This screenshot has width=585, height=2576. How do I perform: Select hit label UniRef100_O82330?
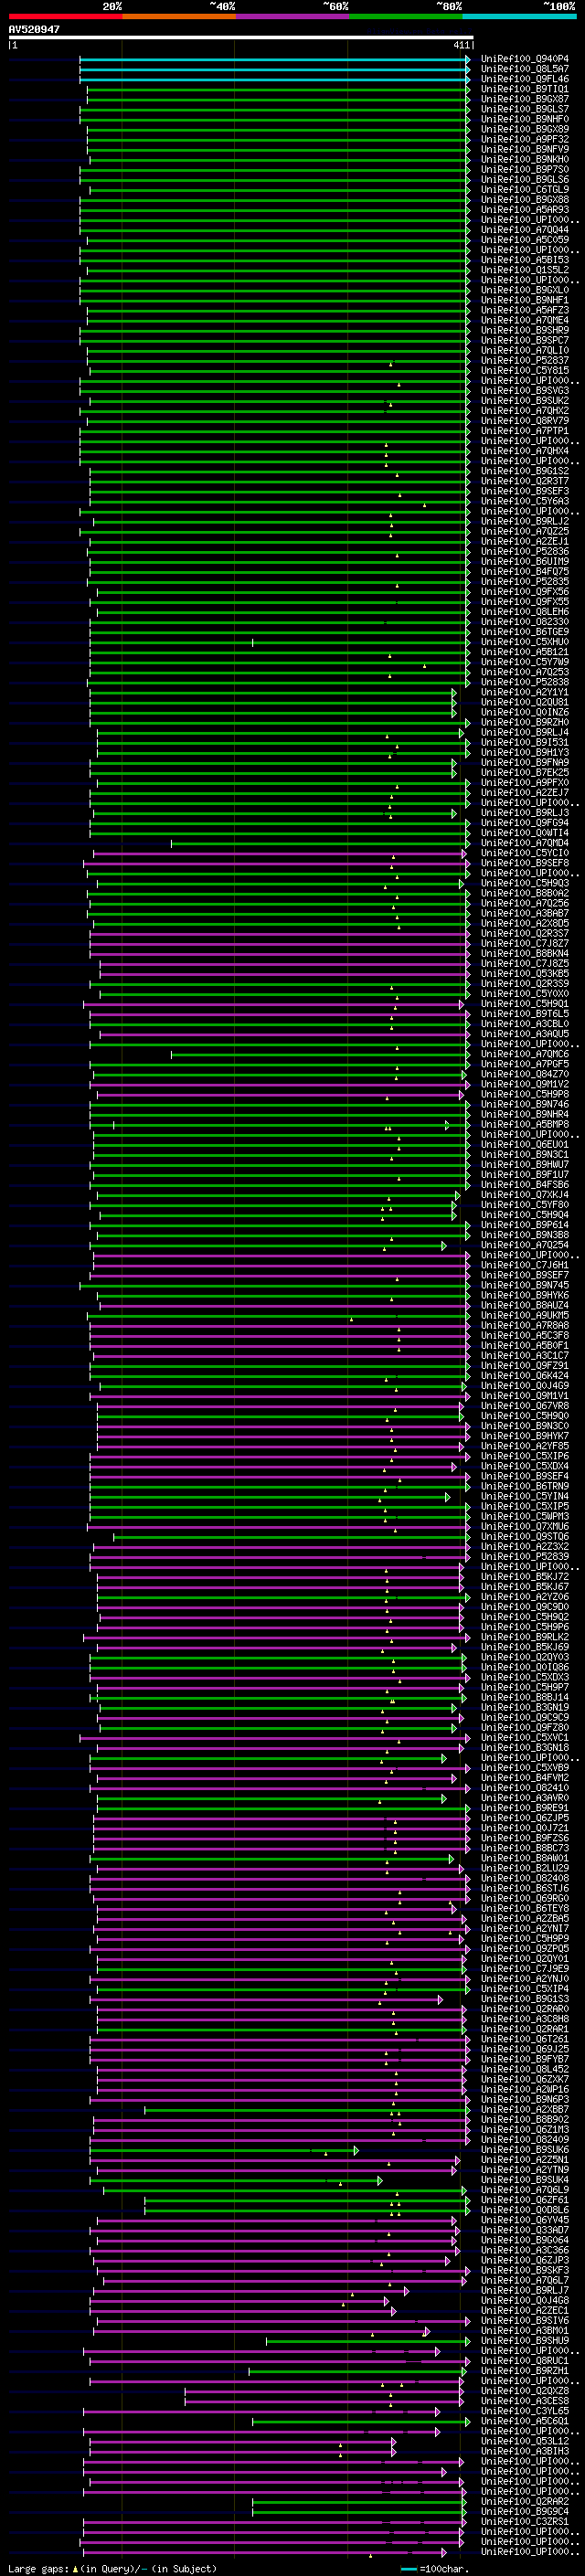coord(525,621)
